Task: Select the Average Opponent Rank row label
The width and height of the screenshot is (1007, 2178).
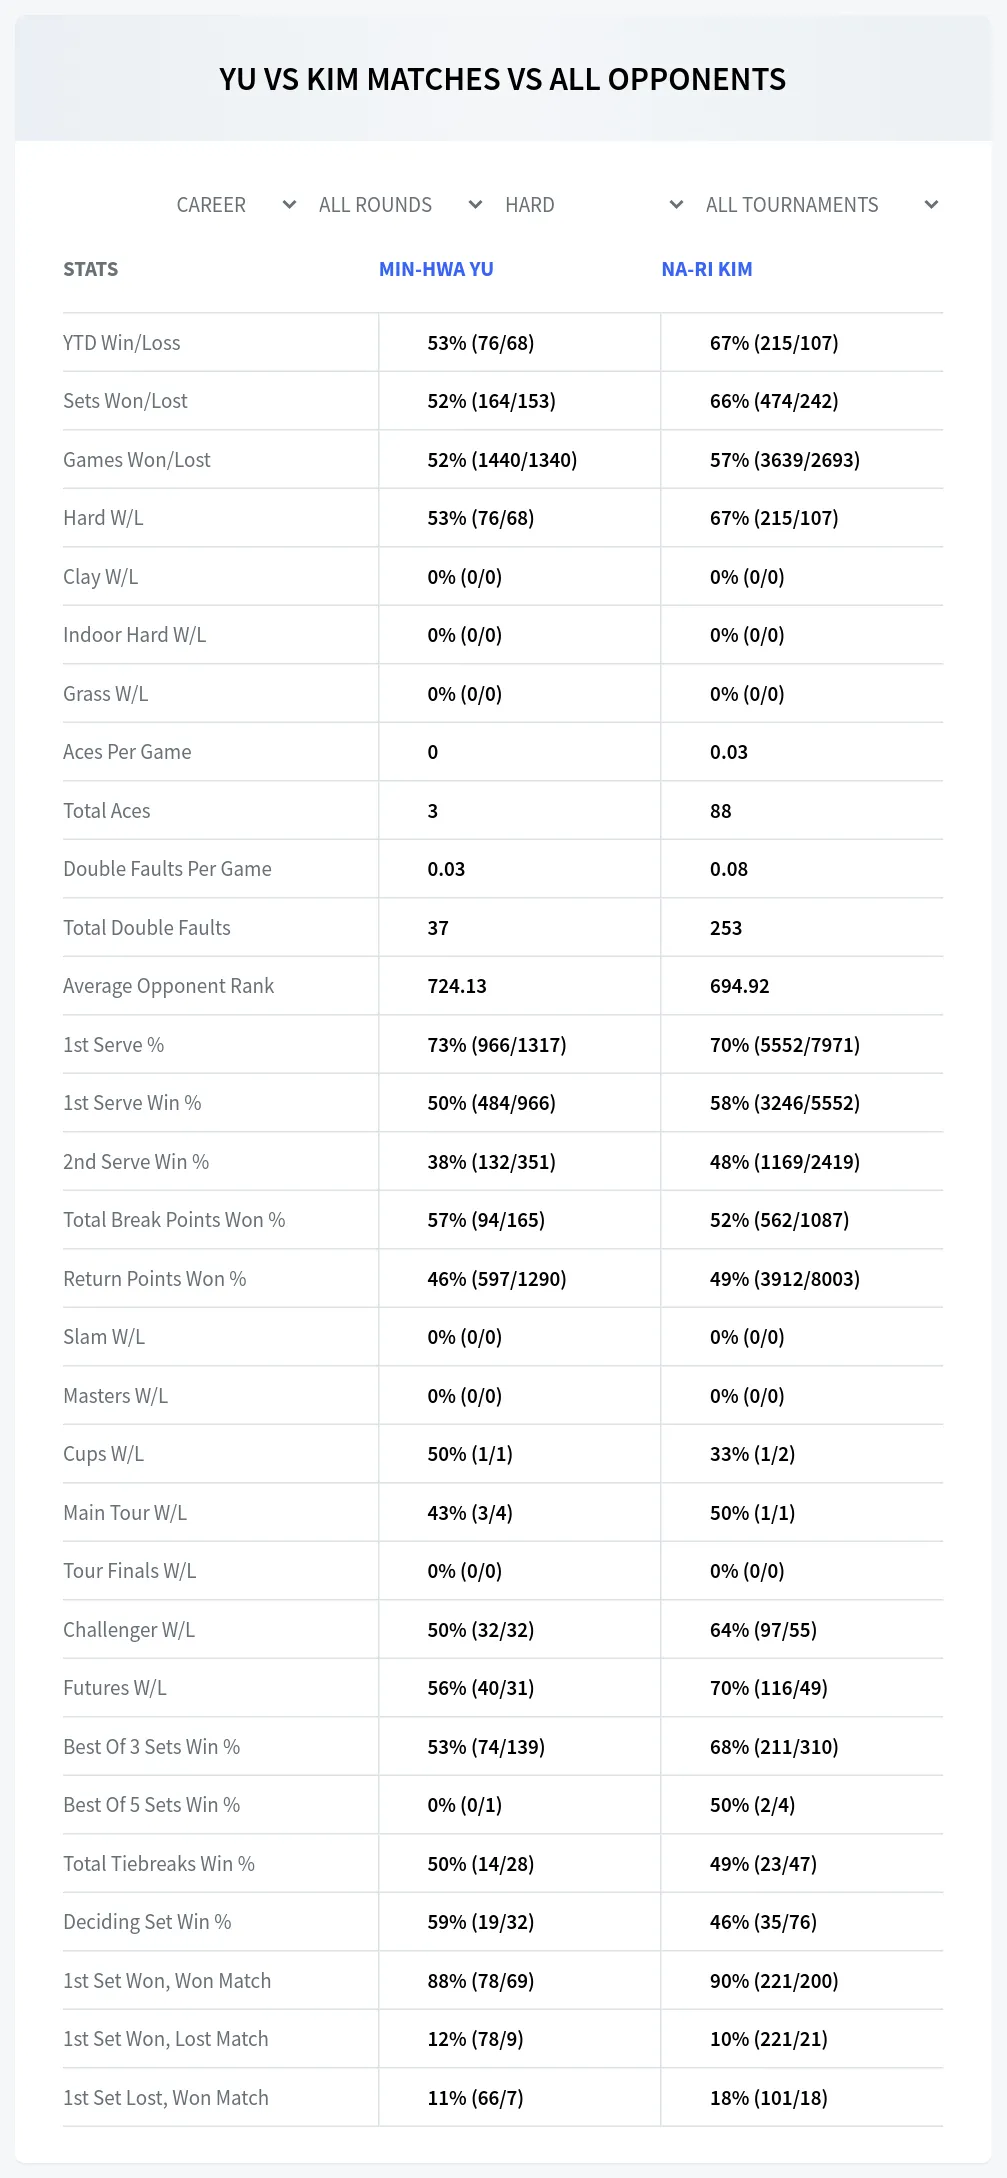Action: click(x=168, y=986)
